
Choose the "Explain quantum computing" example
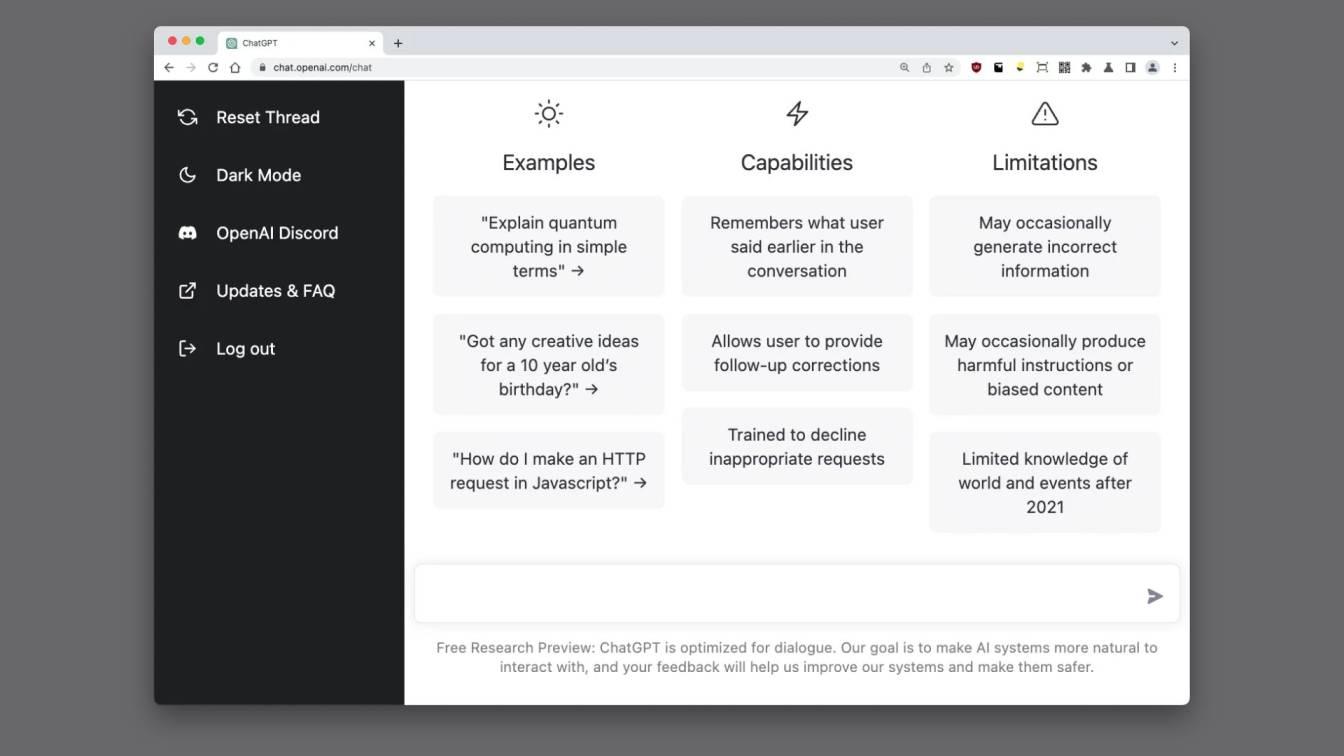point(548,246)
